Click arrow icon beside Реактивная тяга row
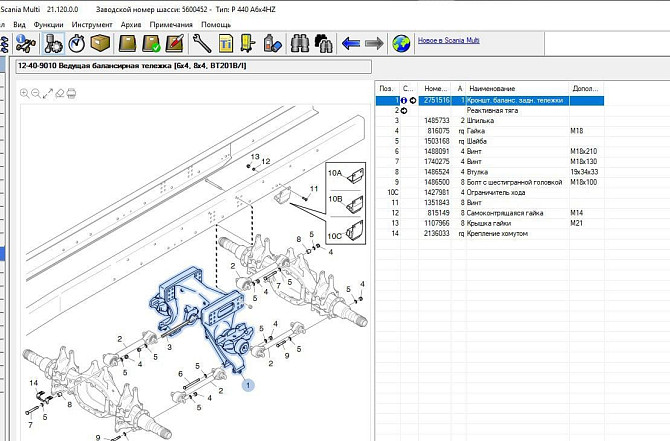Screen dimensions: 670x441 (404, 111)
